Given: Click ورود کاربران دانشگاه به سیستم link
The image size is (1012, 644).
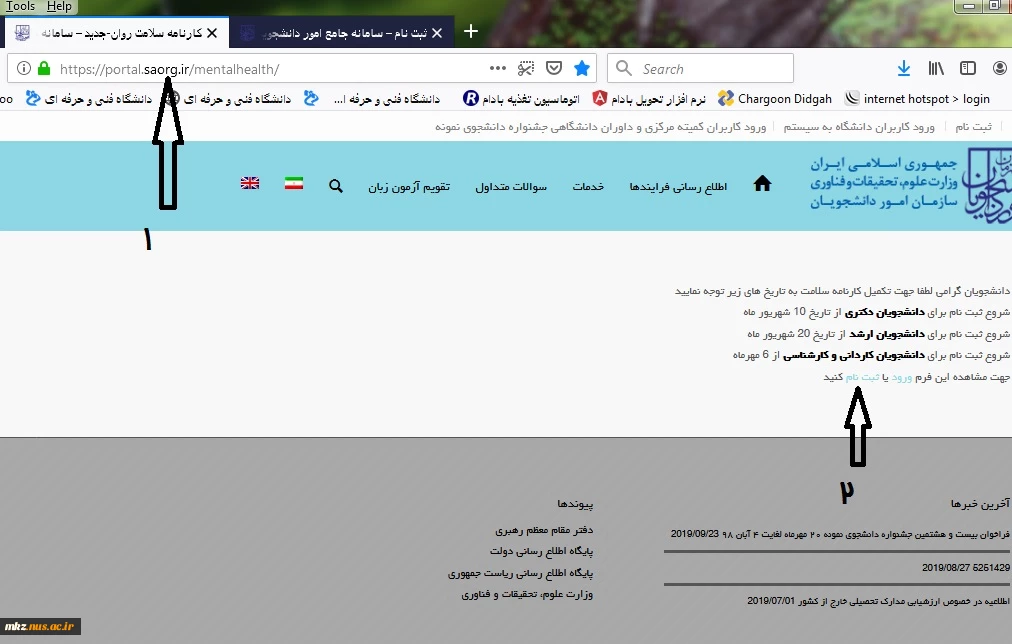Looking at the screenshot, I should click(x=859, y=126).
